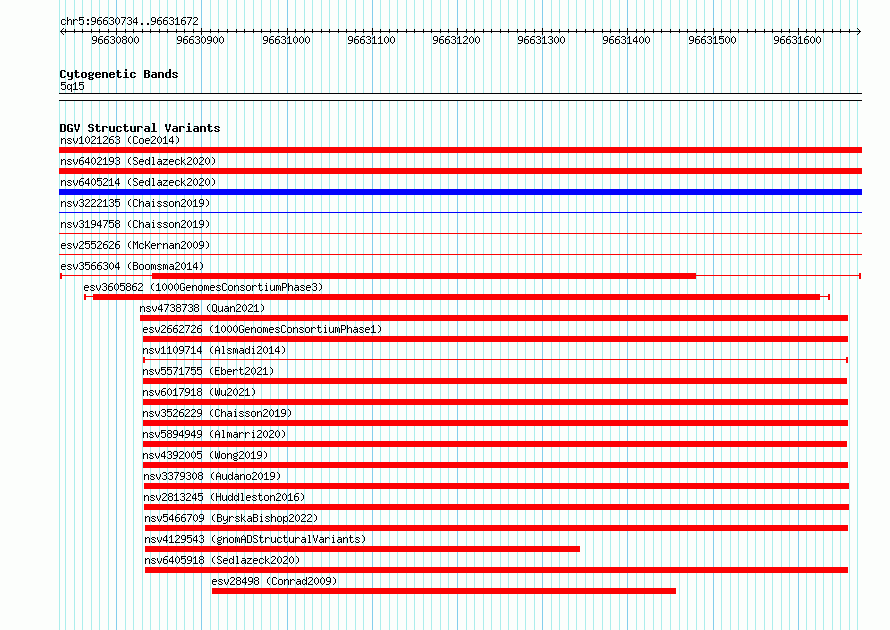The width and height of the screenshot is (890, 630).
Task: Open nsv1109714 (Alsmadi2014) label
Action: [x=214, y=350]
